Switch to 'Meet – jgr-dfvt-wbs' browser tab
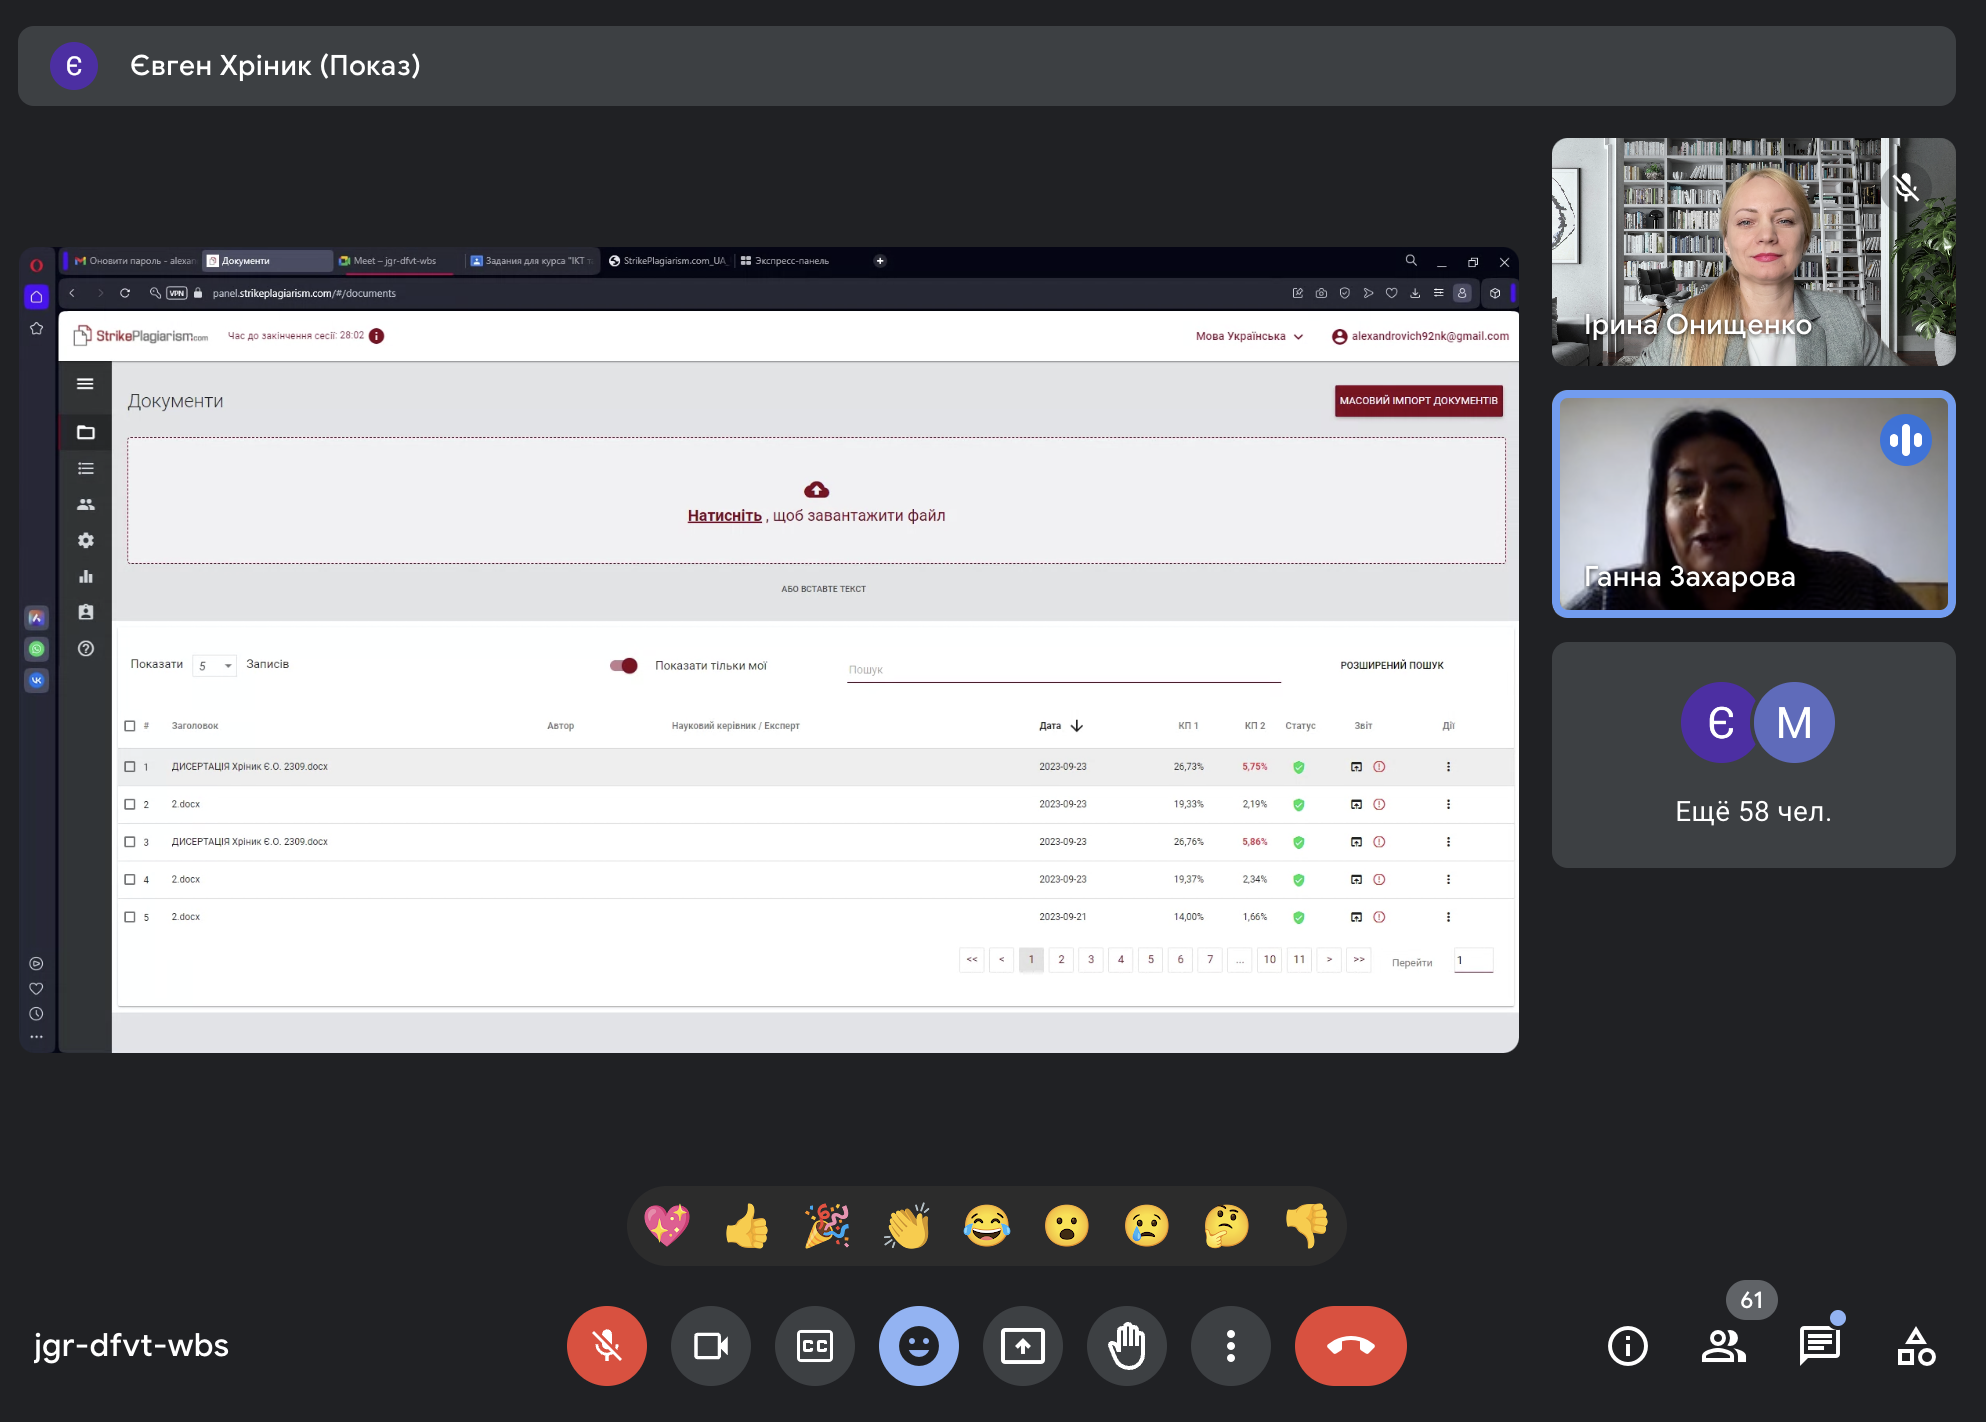1986x1422 pixels. coord(394,261)
